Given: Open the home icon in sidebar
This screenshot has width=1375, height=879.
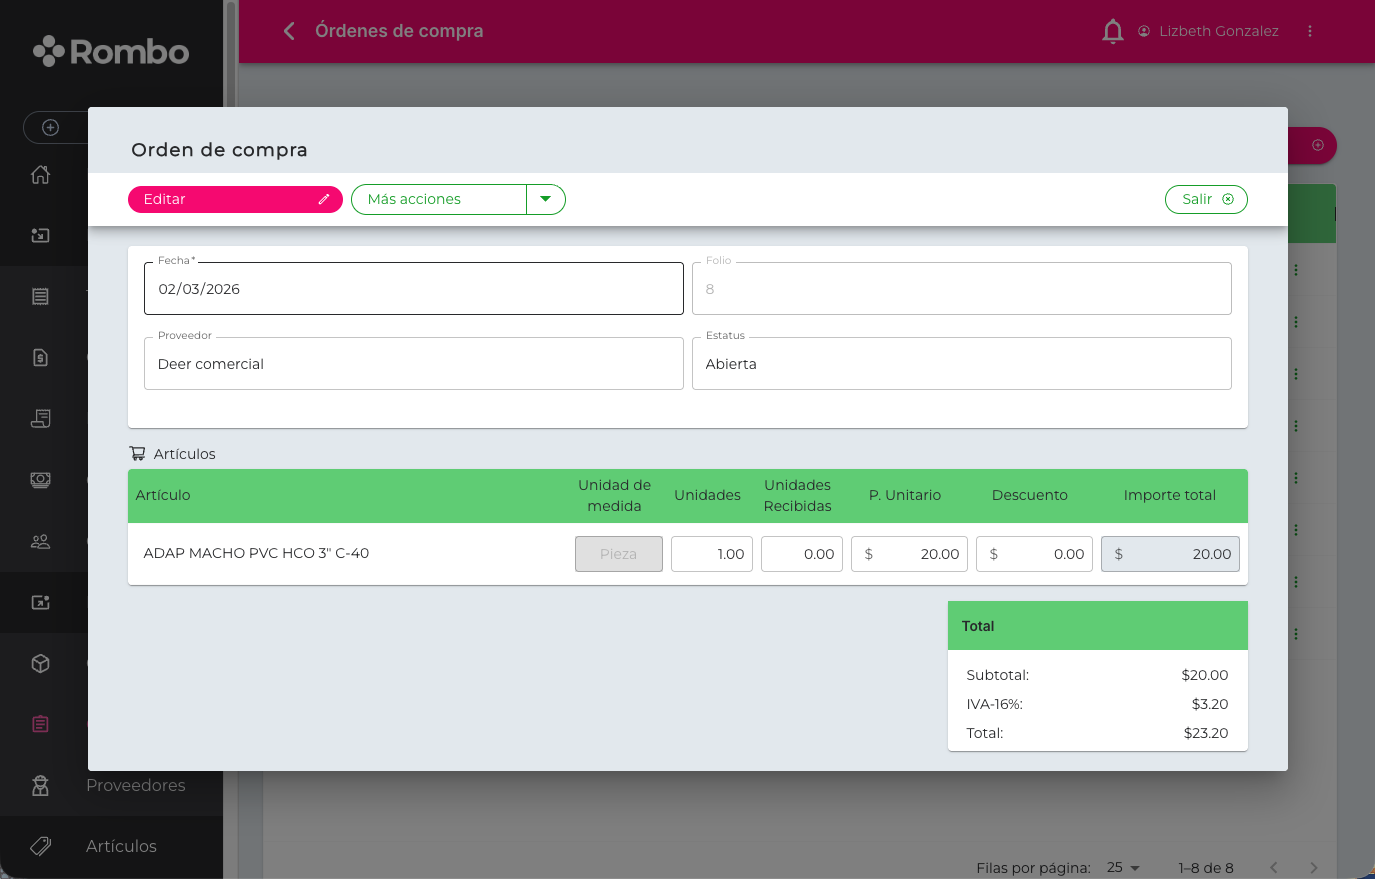Looking at the screenshot, I should pos(40,175).
